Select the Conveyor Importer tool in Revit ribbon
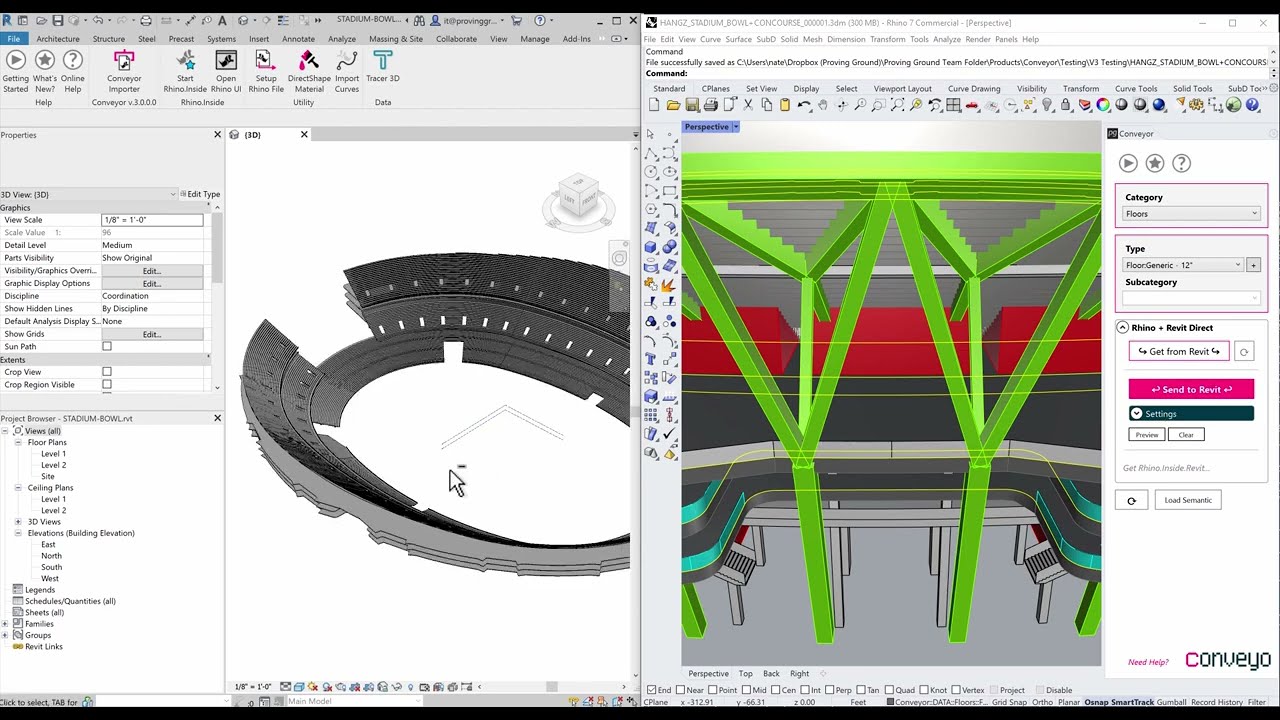The width and height of the screenshot is (1280, 720). coord(124,72)
